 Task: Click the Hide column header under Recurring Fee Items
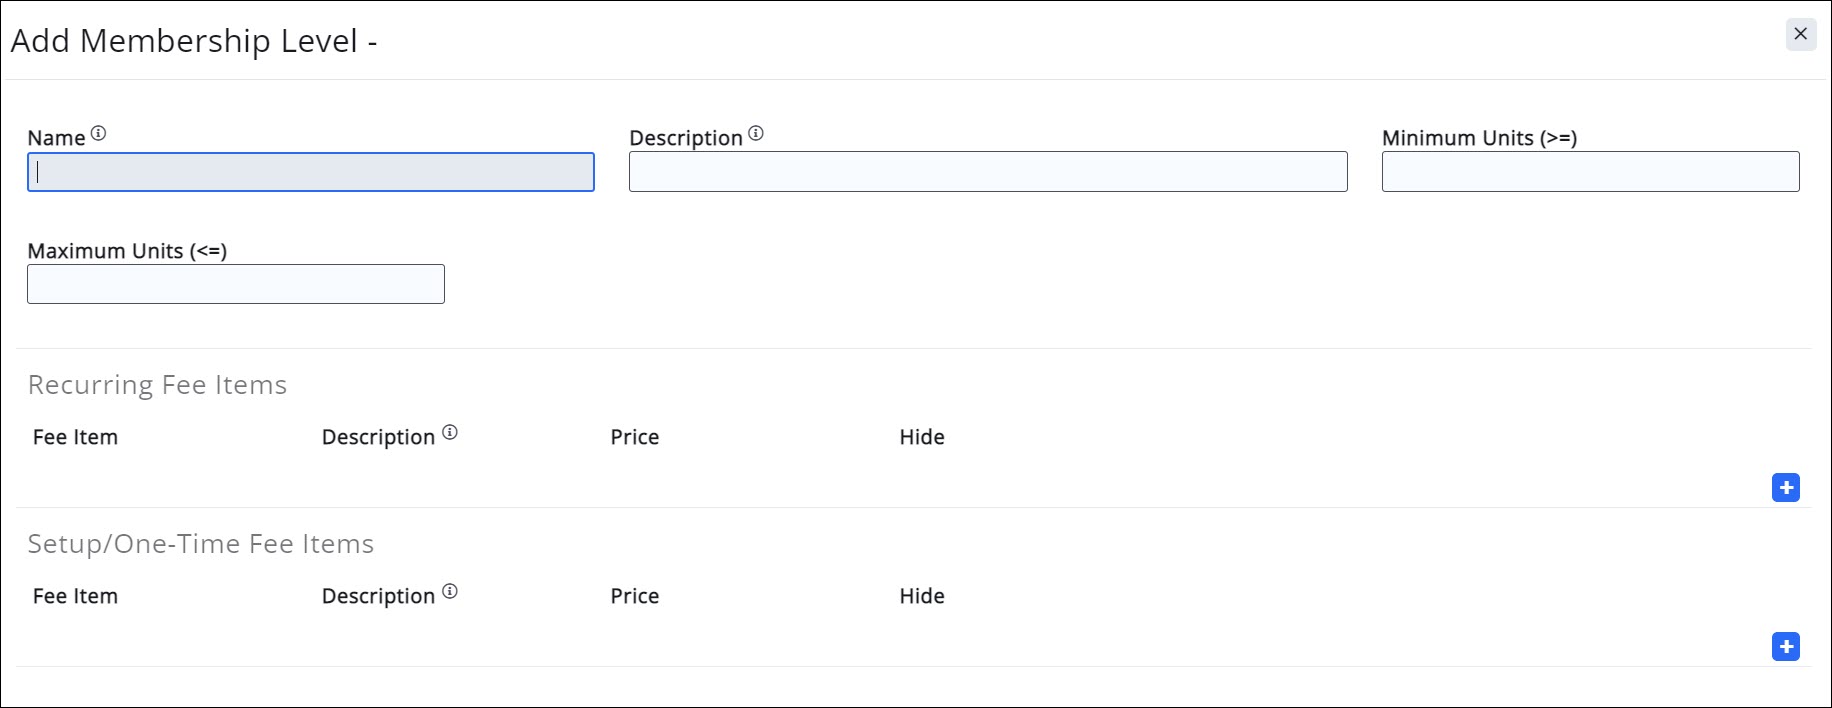click(922, 437)
